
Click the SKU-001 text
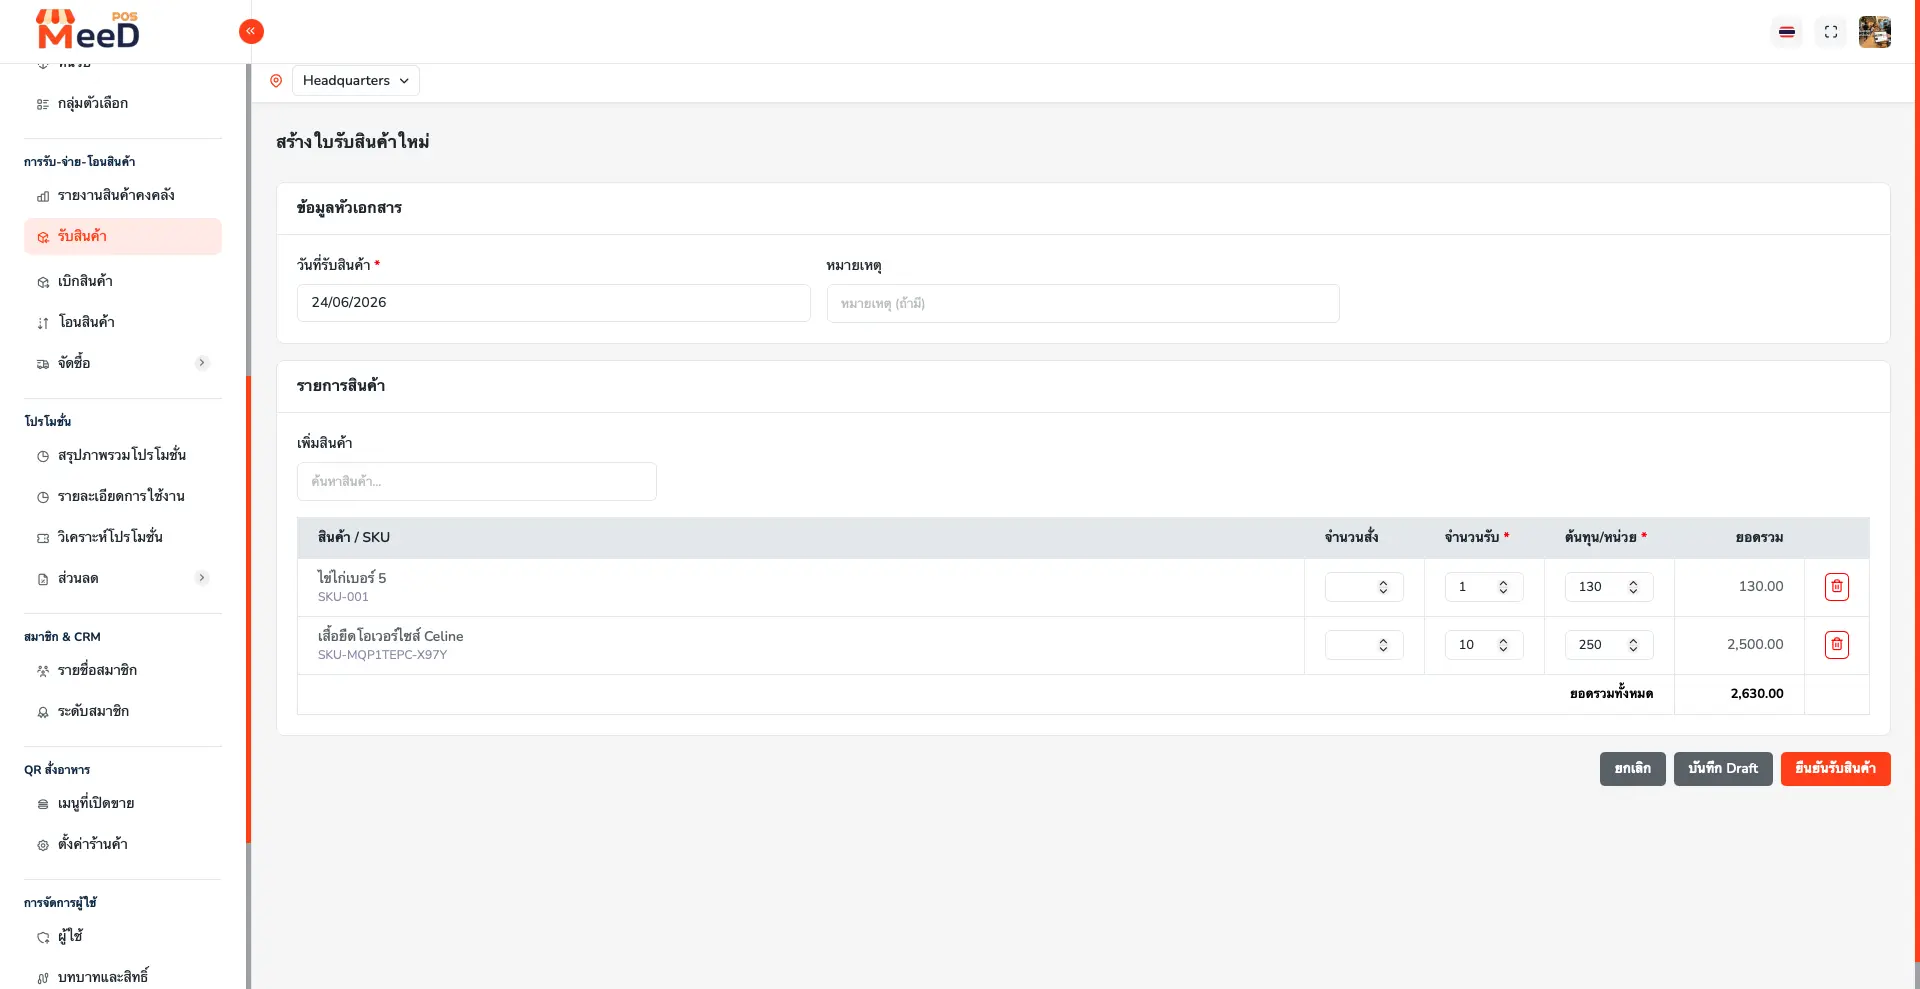[343, 597]
